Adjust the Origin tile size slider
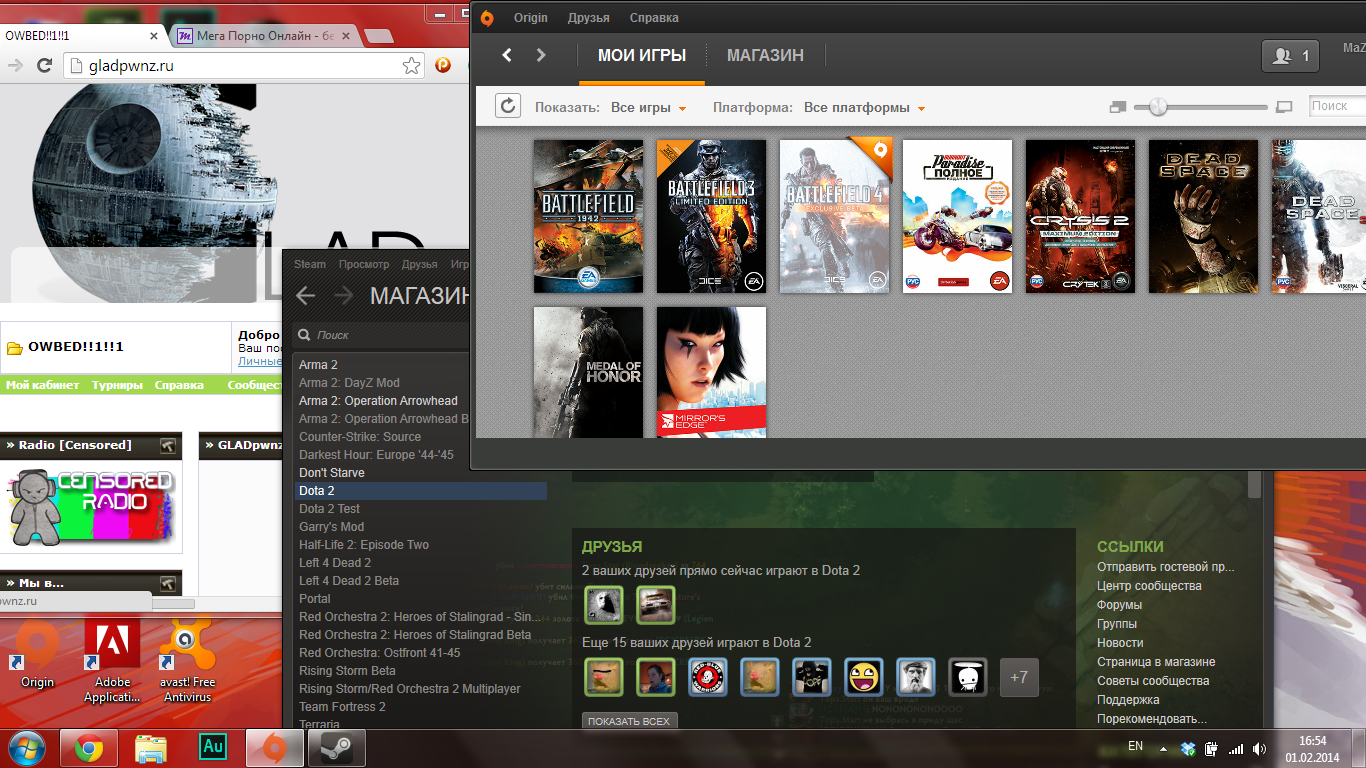1366x768 pixels. pyautogui.click(x=1158, y=107)
